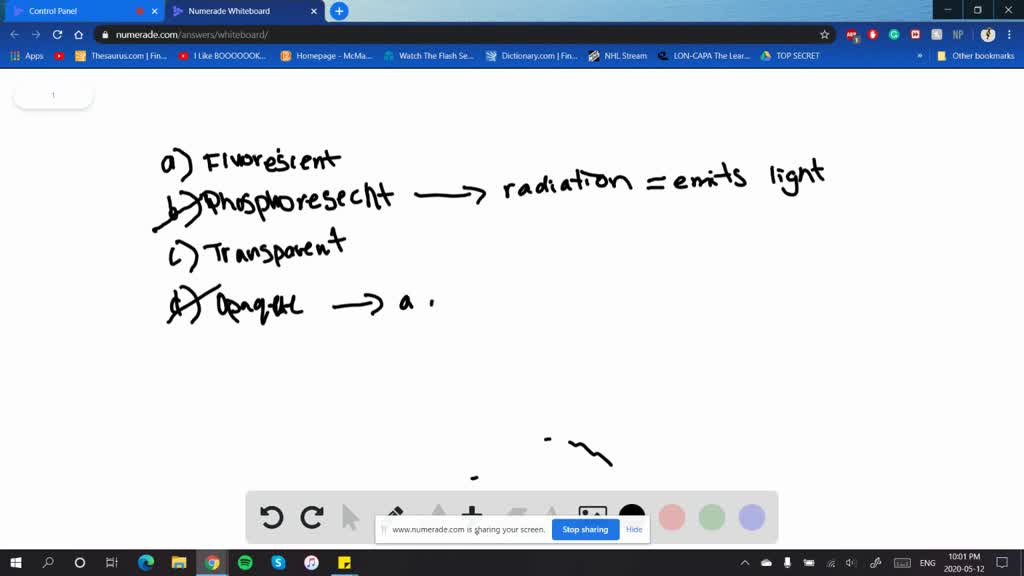Go back to the previous page
Image resolution: width=1024 pixels, height=576 pixels.
(x=14, y=35)
